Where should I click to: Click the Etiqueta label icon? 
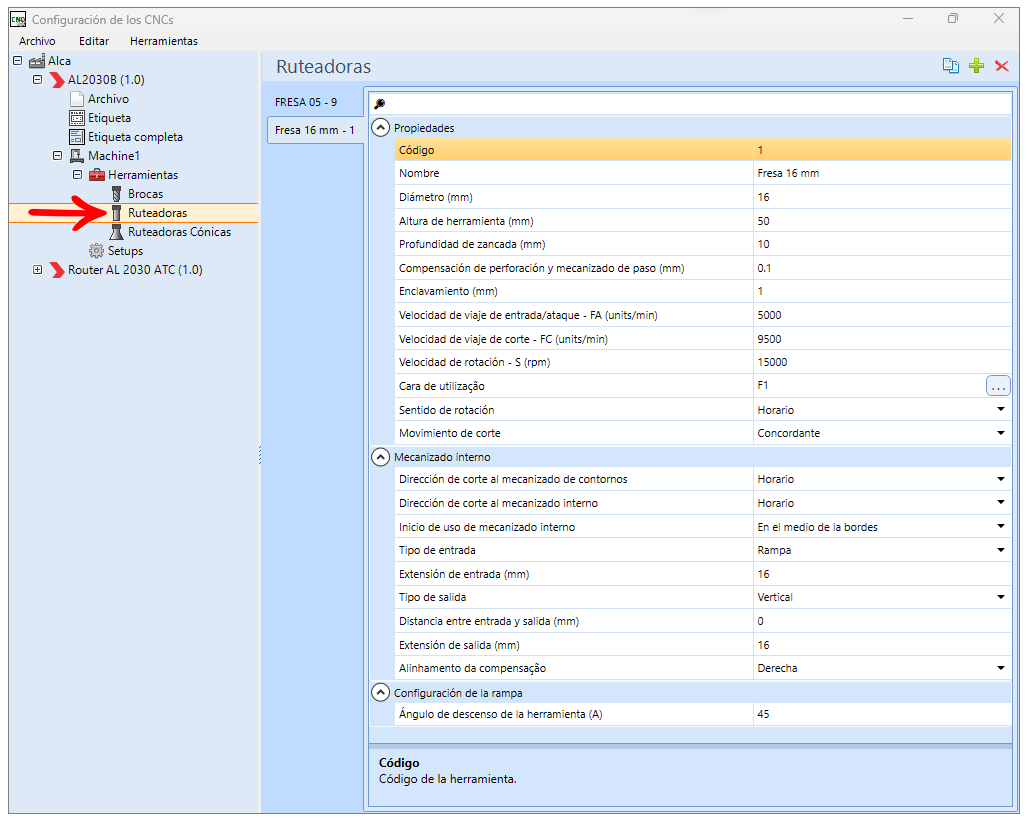pos(77,118)
